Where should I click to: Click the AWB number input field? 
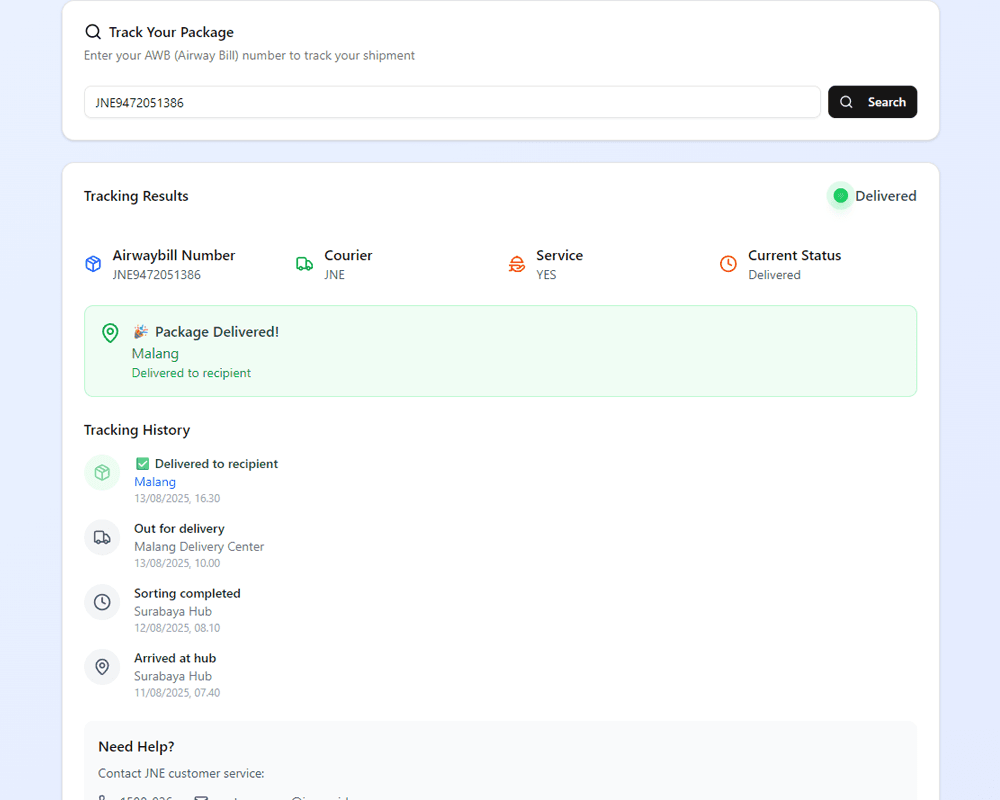click(452, 102)
